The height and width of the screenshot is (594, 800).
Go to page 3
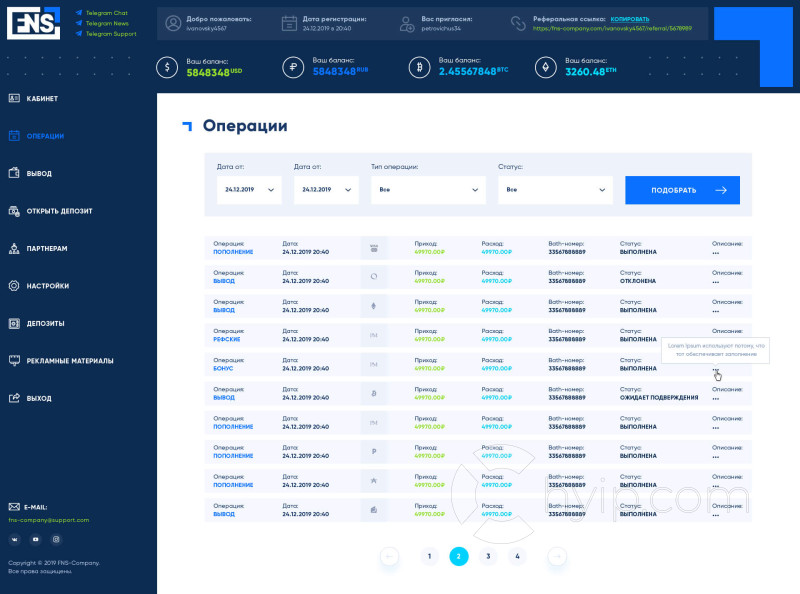[x=488, y=556]
